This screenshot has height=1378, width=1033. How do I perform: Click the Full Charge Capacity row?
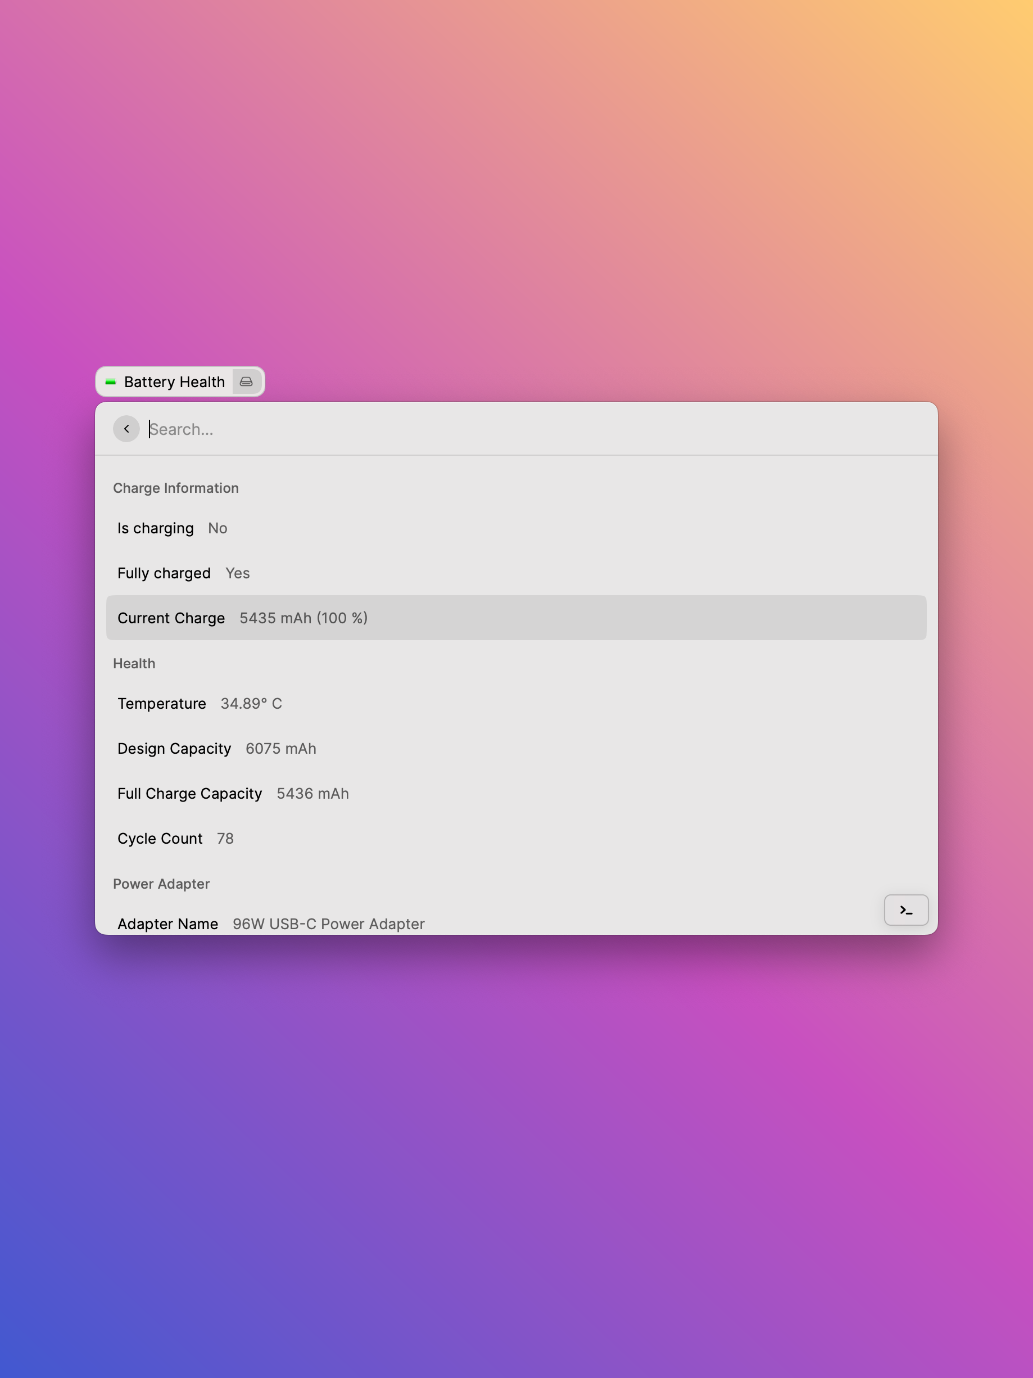click(400, 793)
